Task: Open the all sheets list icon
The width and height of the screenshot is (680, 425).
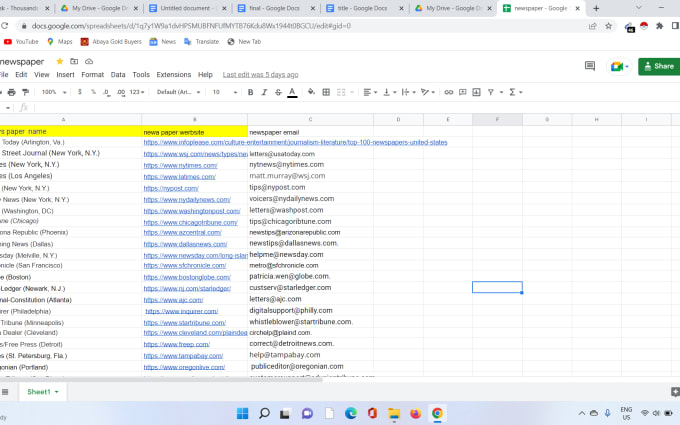Action: pyautogui.click(x=5, y=392)
